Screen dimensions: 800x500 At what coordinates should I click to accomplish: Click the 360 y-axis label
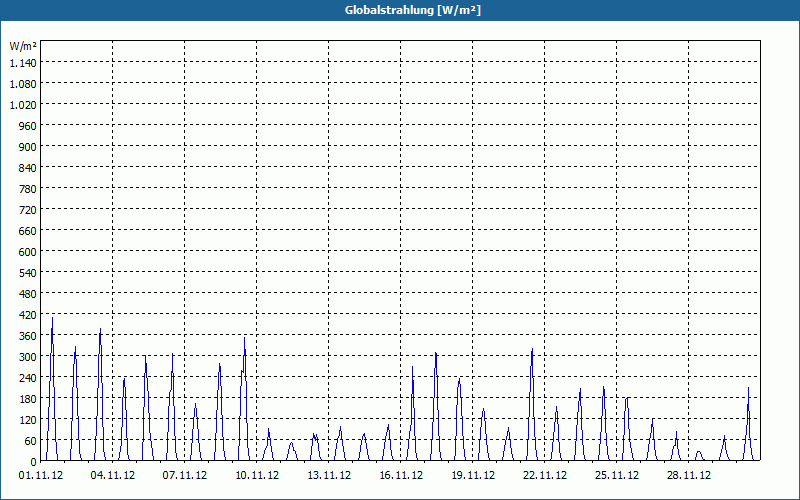pos(28,336)
